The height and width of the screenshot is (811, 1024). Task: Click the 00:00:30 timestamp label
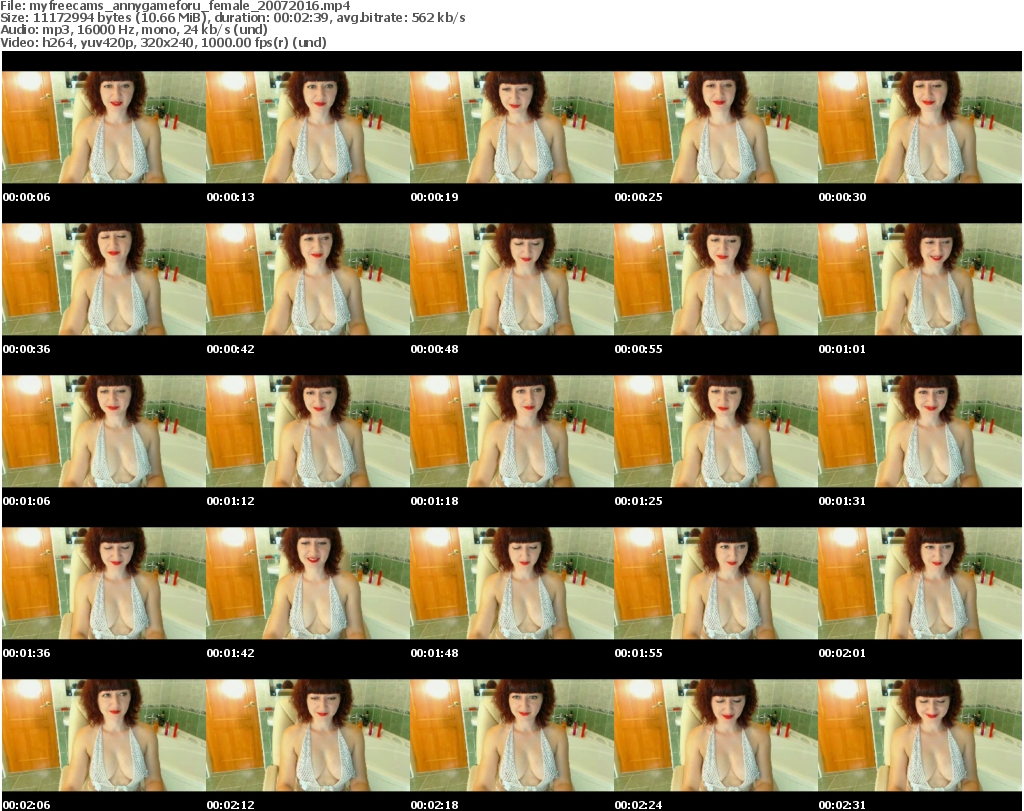coord(842,197)
